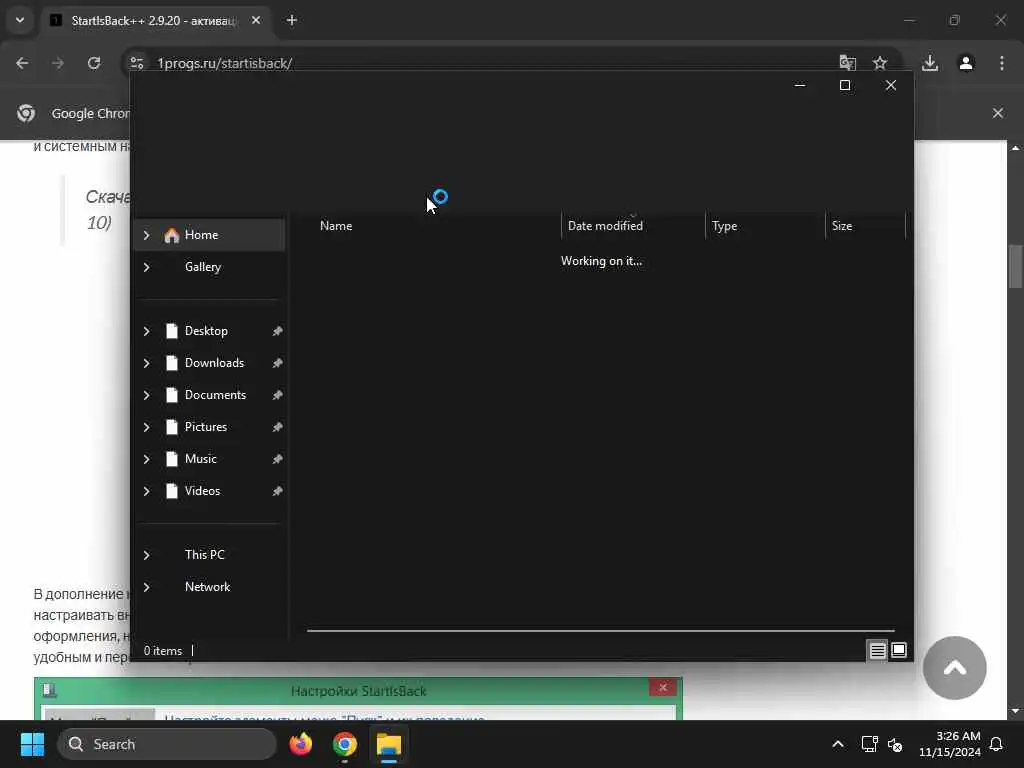Screen dimensions: 1024x768
Task: Go forward in Chrome
Action: coord(58,63)
